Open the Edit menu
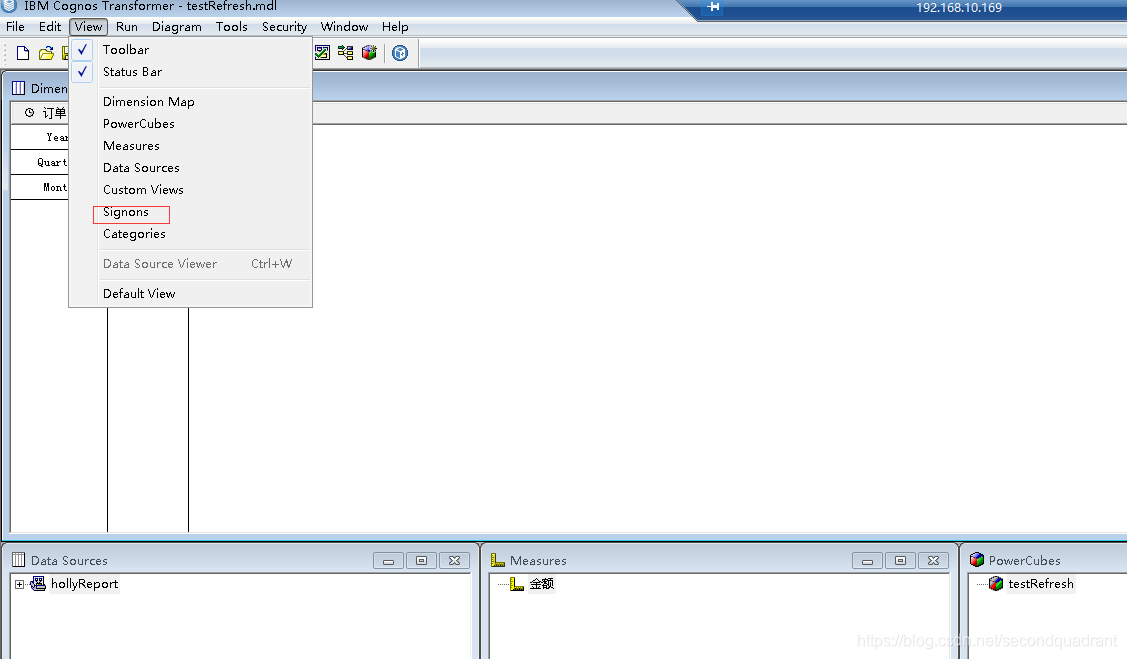 [x=50, y=27]
